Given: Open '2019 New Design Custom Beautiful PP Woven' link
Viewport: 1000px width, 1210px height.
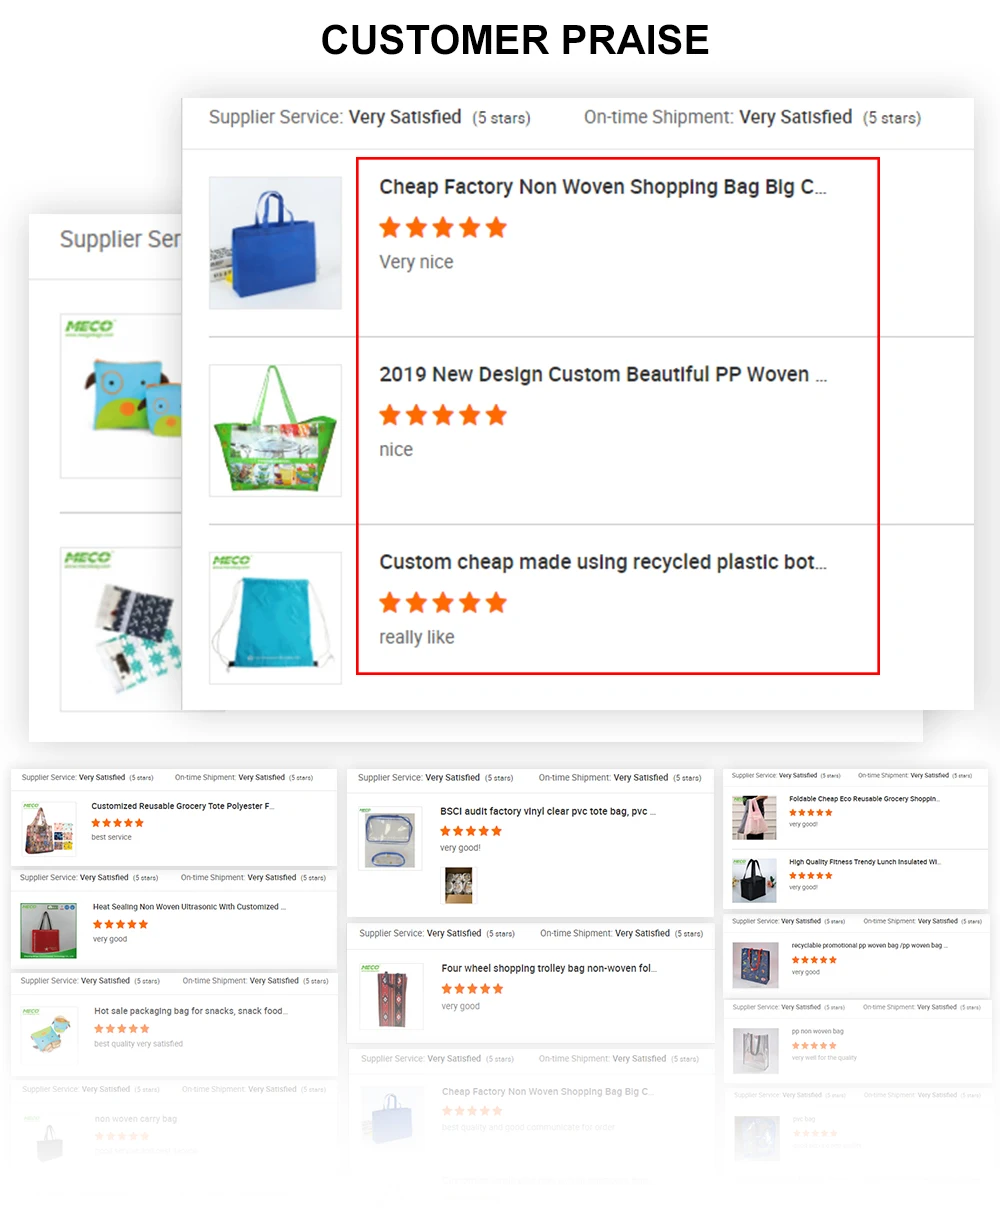Looking at the screenshot, I should pyautogui.click(x=603, y=375).
